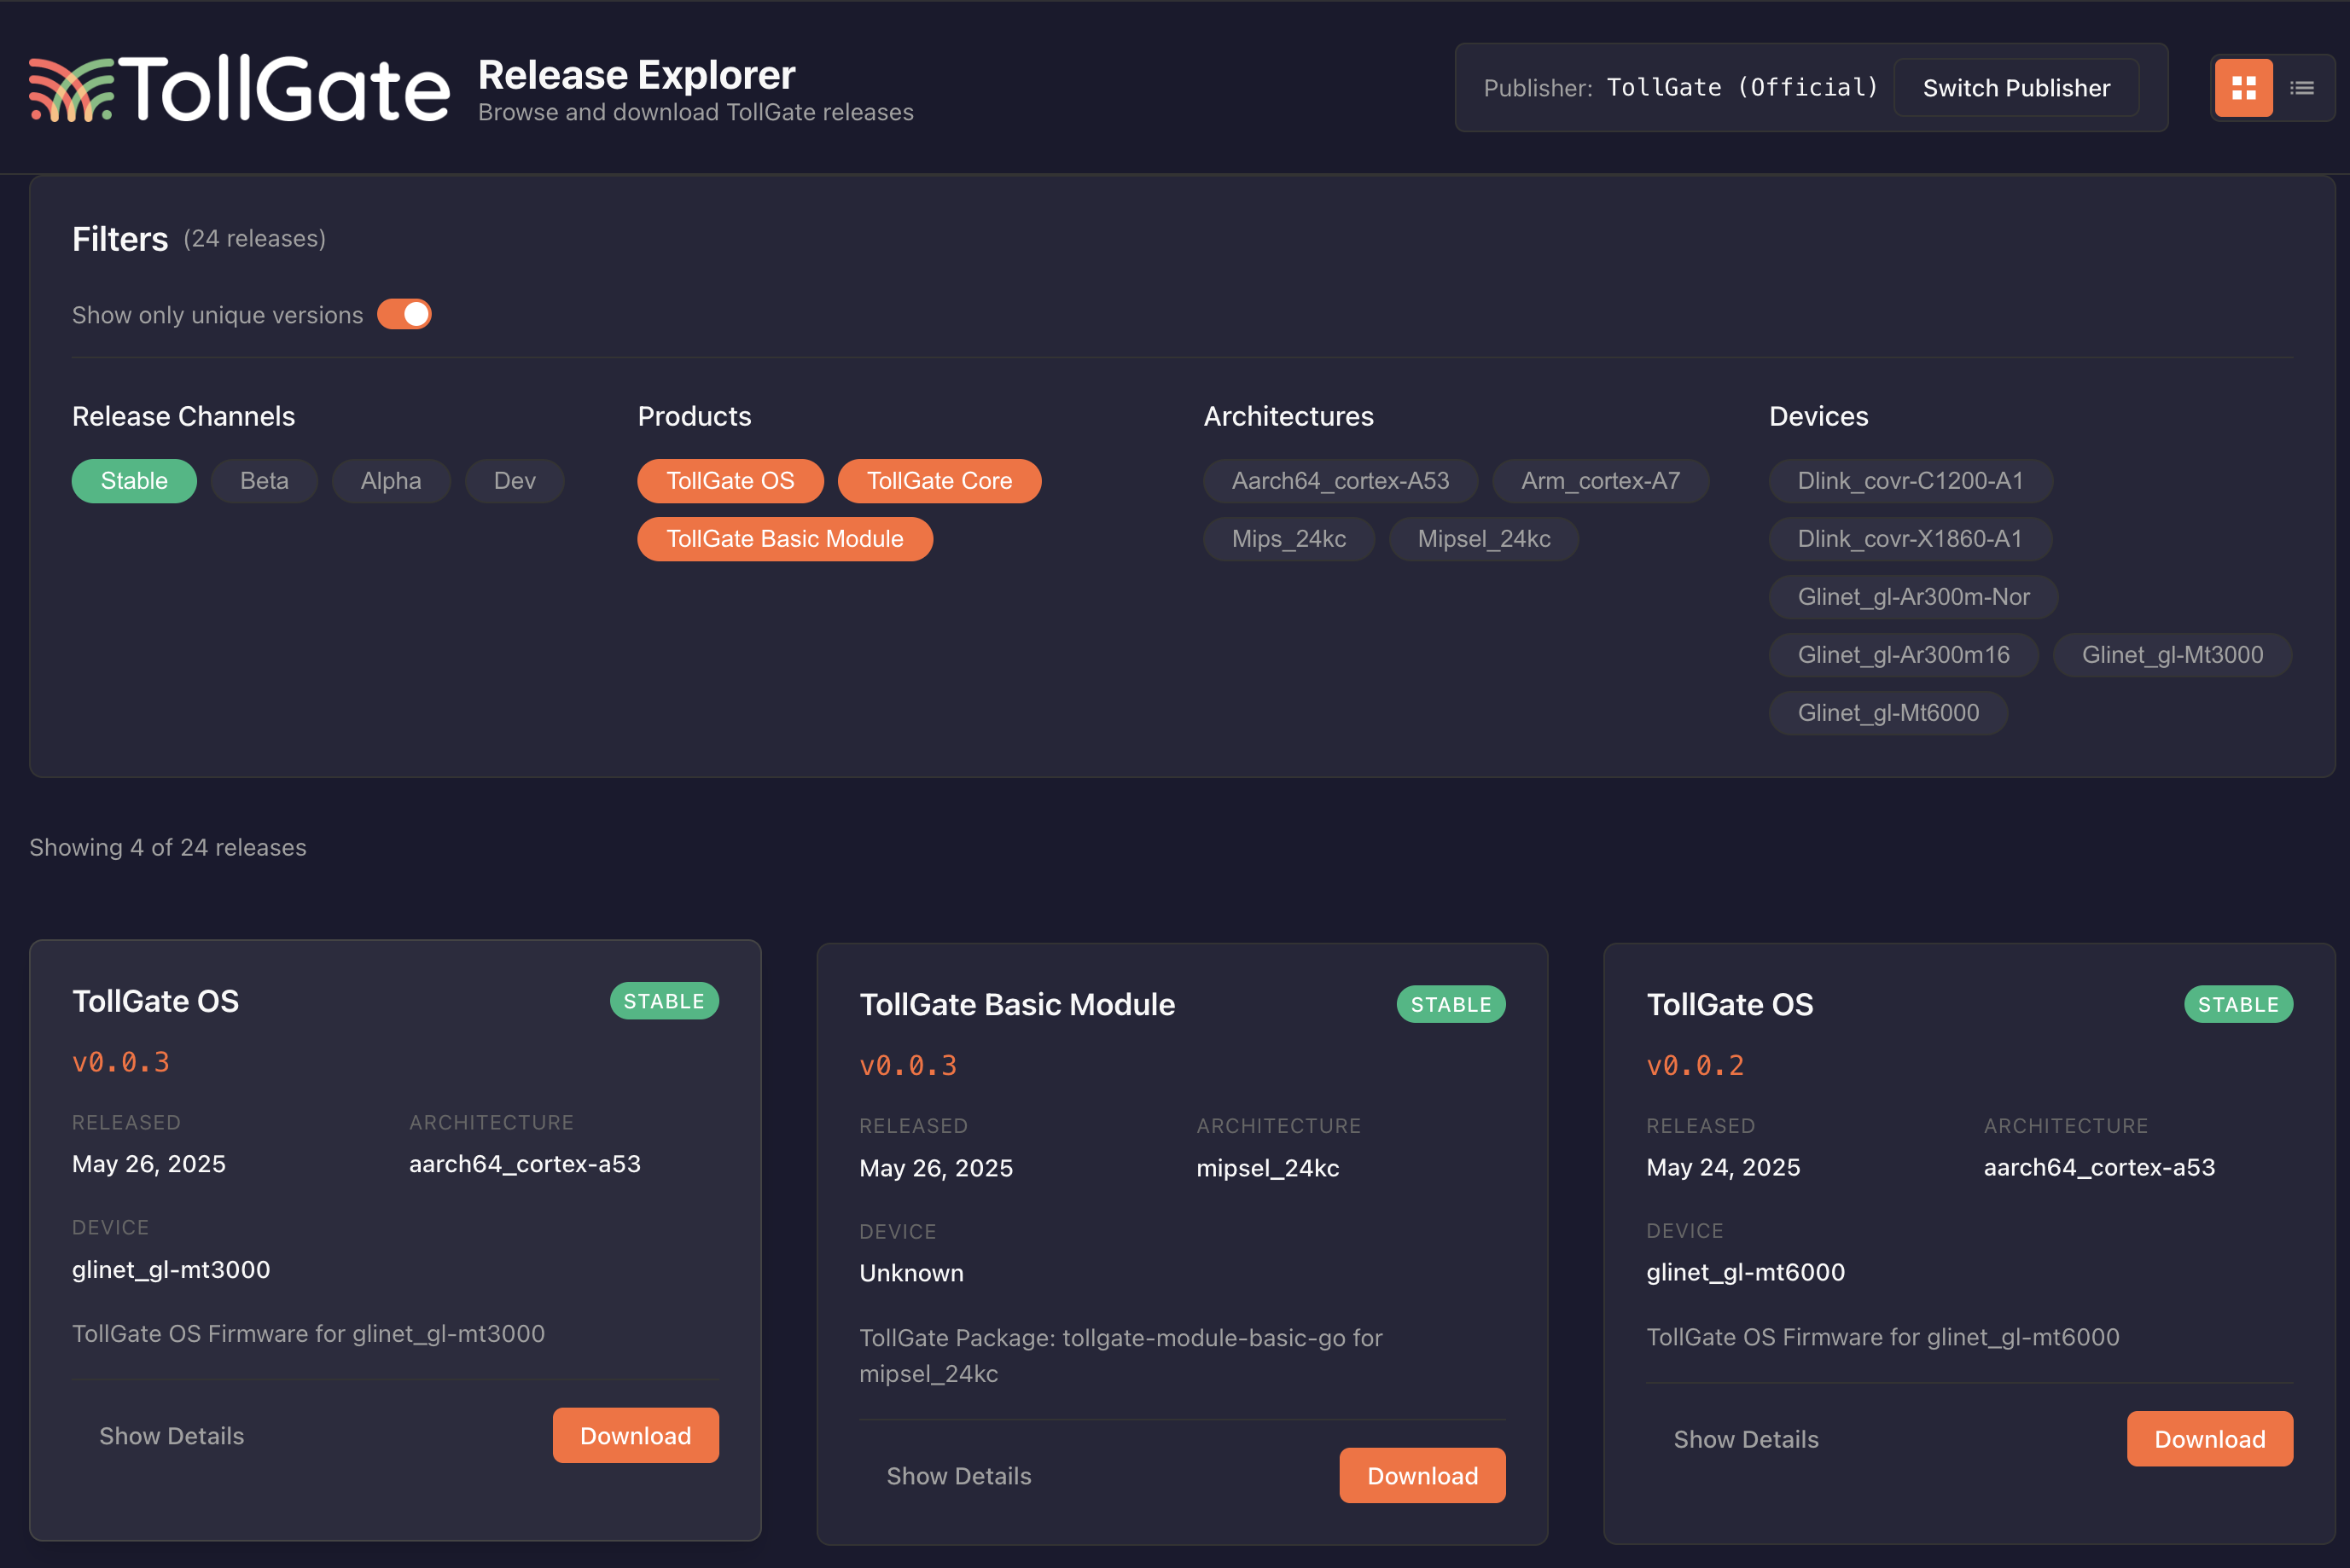Viewport: 2350px width, 1568px height.
Task: Filter by Dlink_covr-X1860-A1 device
Action: (x=1910, y=539)
